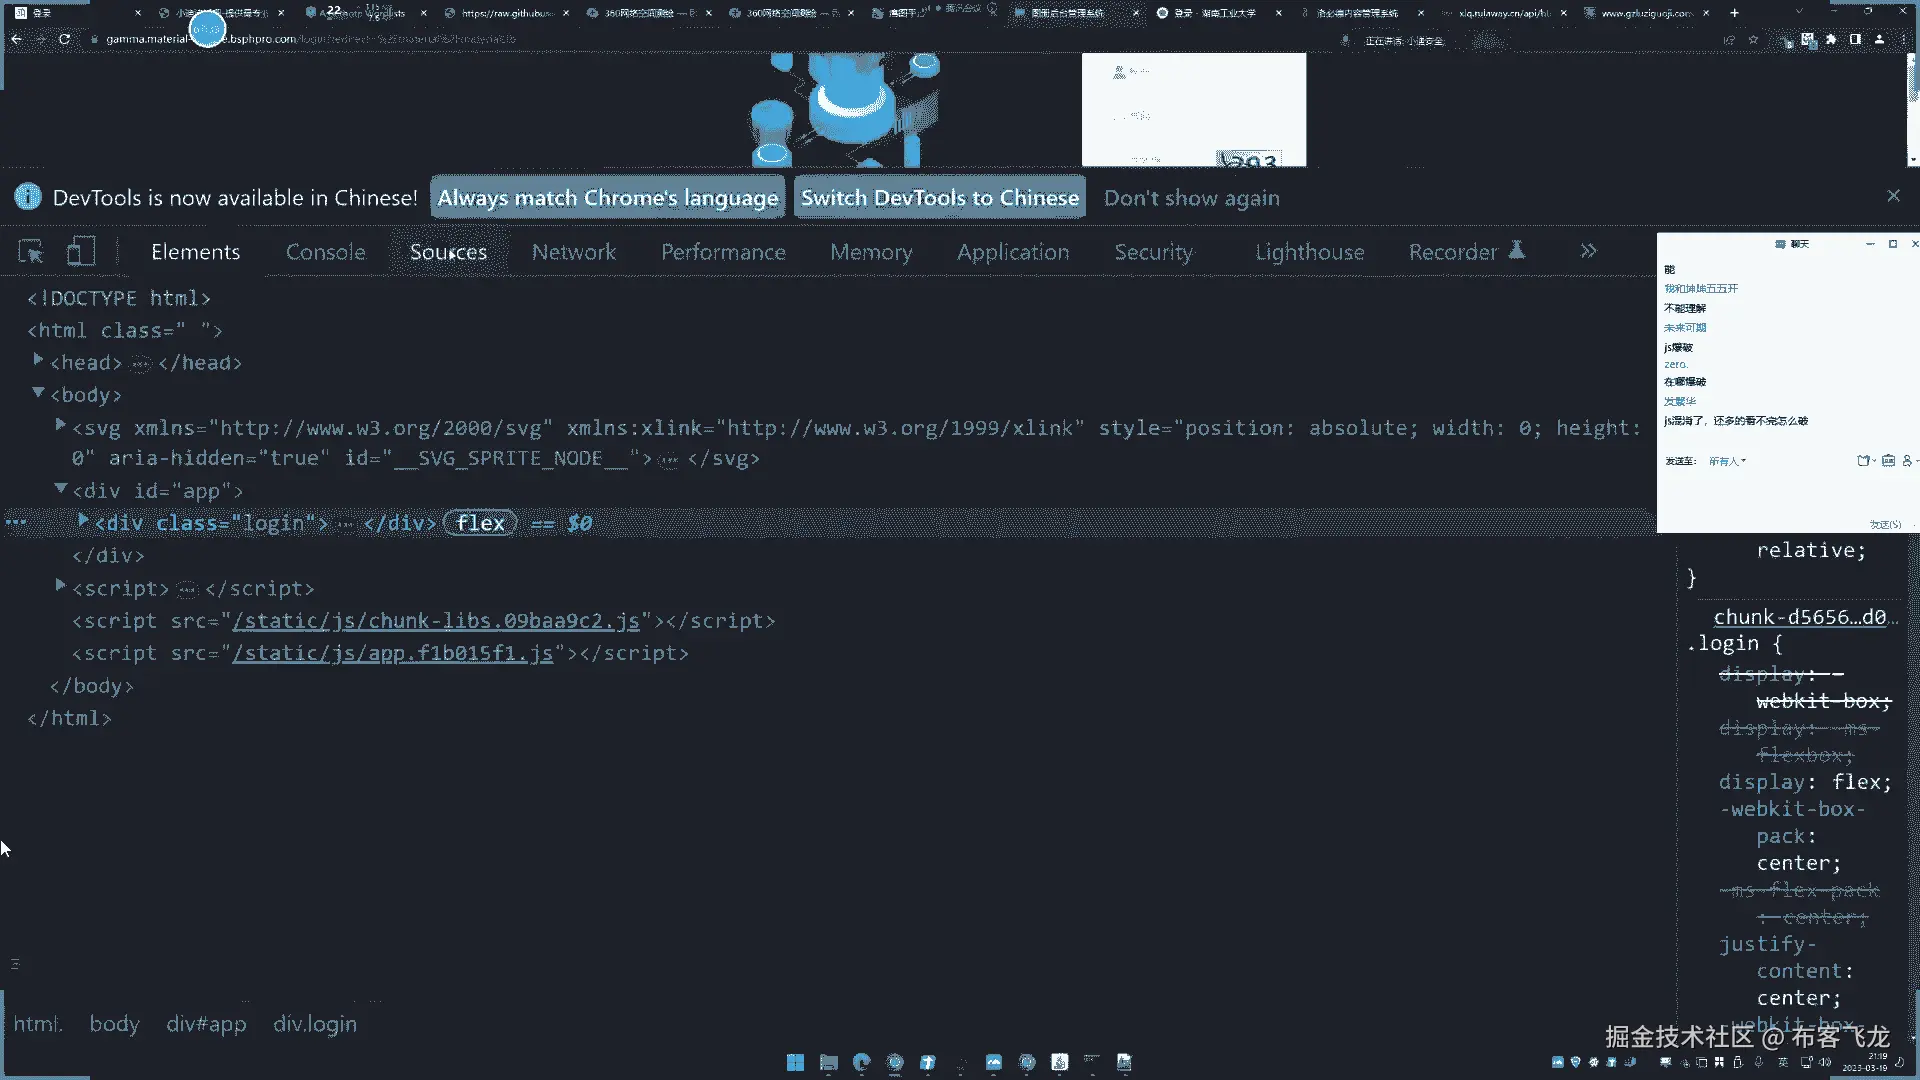1920x1080 pixels.
Task: Collapse the div id app node
Action: point(61,489)
